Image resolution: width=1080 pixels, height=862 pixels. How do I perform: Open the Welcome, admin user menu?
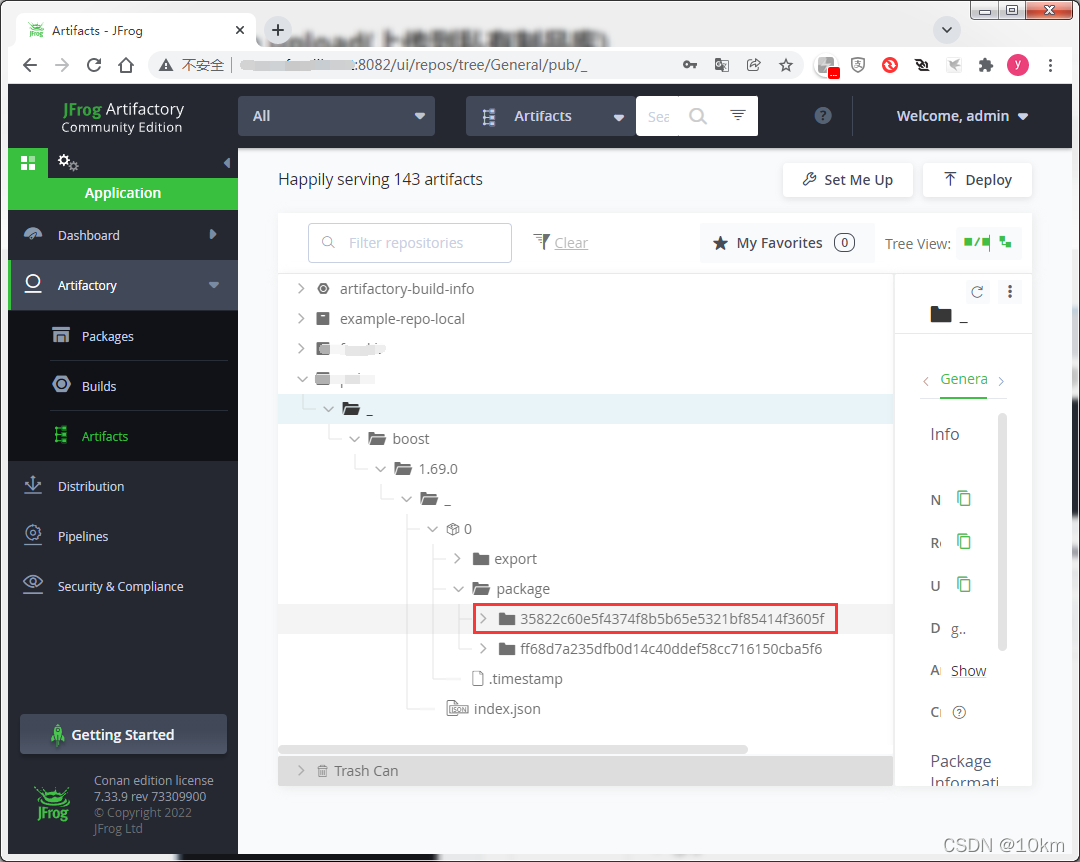click(962, 116)
